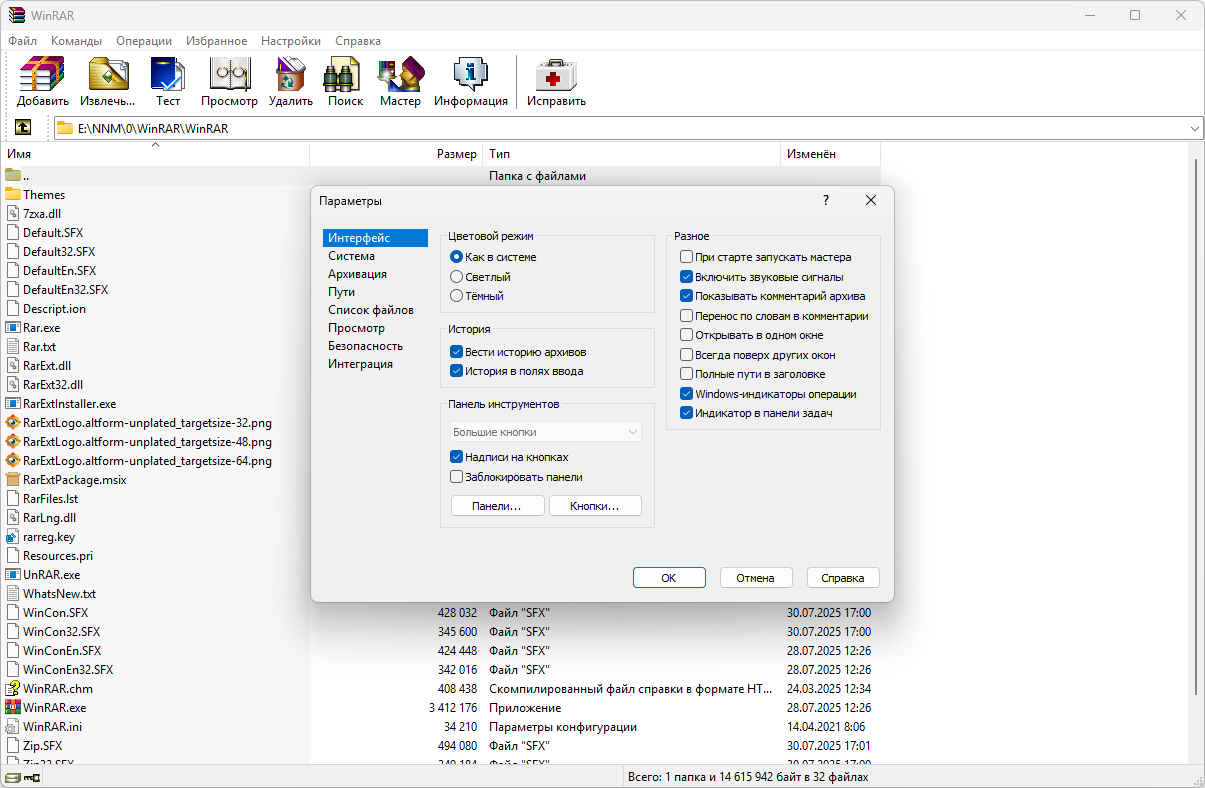The height and width of the screenshot is (788, 1205).
Task: Click the WinRAR.chm help file icon
Action: tap(13, 688)
